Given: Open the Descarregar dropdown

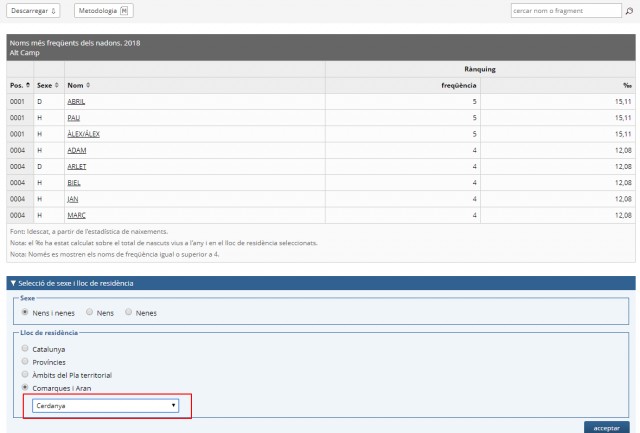Looking at the screenshot, I should tap(35, 11).
